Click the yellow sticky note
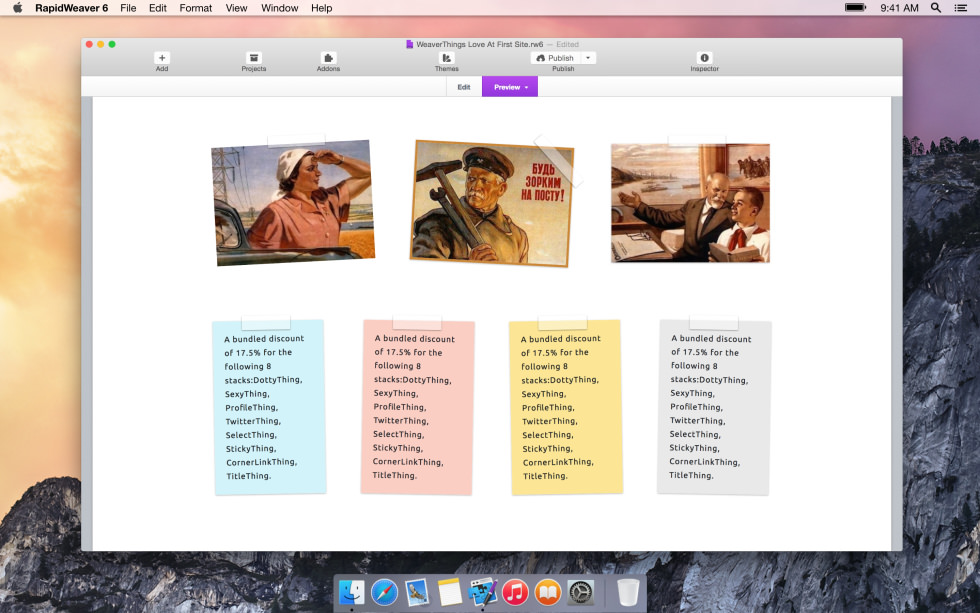 (566, 407)
